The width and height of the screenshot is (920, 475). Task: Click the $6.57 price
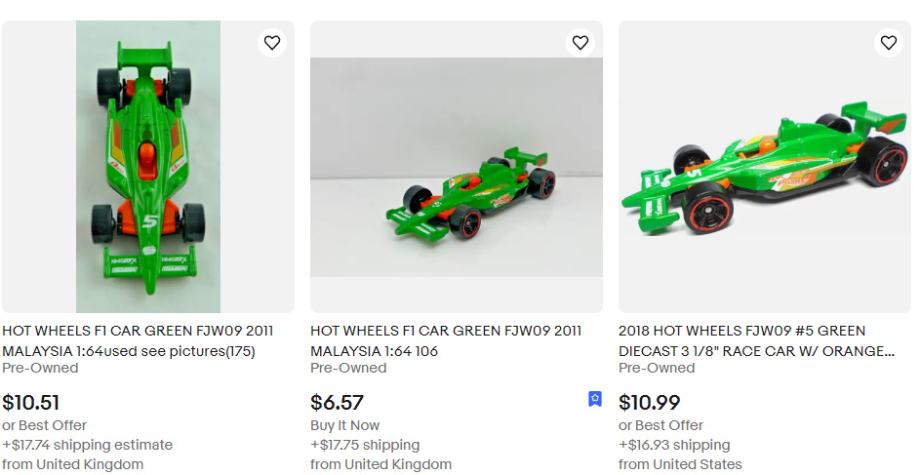337,403
